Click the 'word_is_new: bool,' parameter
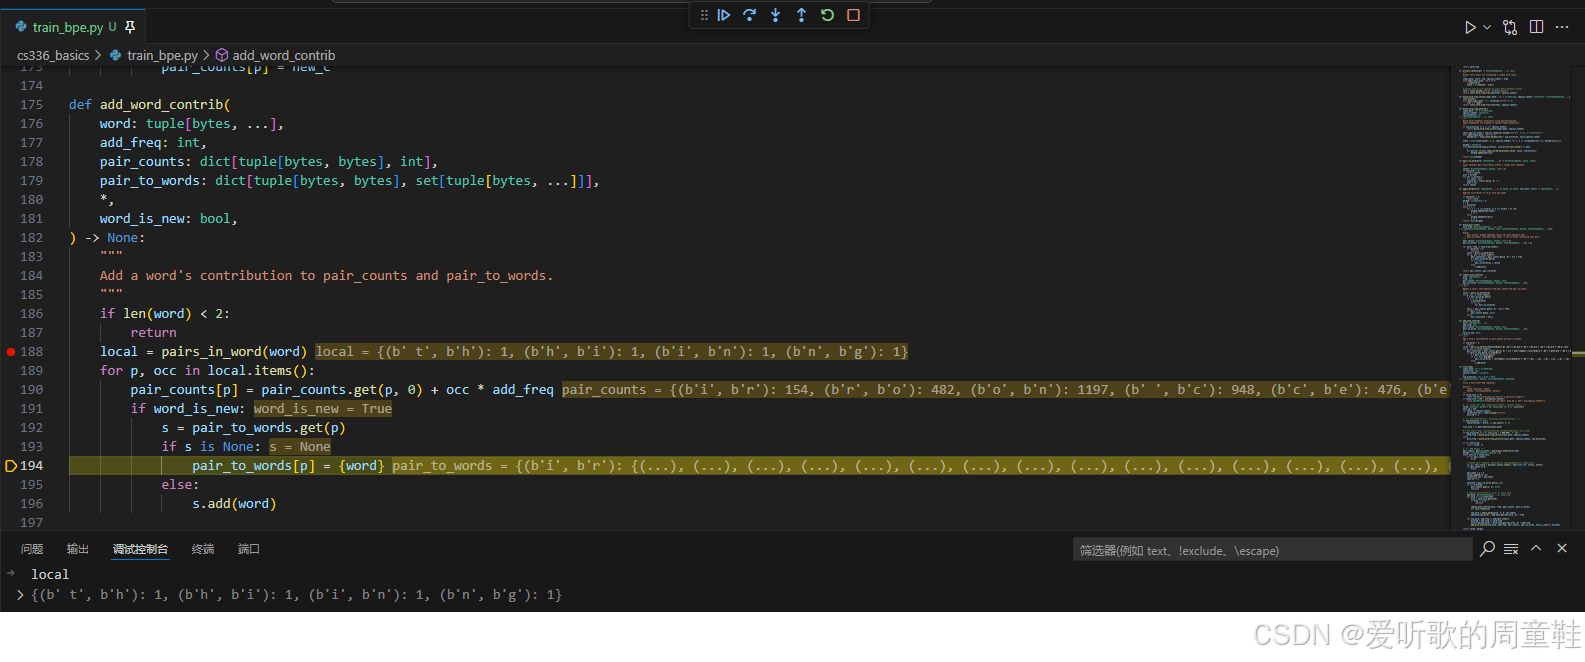This screenshot has height=662, width=1585. [169, 219]
